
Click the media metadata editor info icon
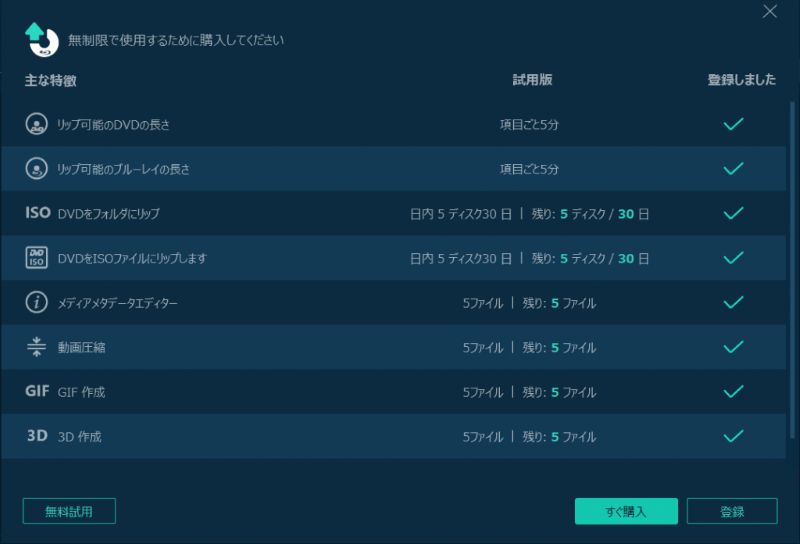(36, 302)
